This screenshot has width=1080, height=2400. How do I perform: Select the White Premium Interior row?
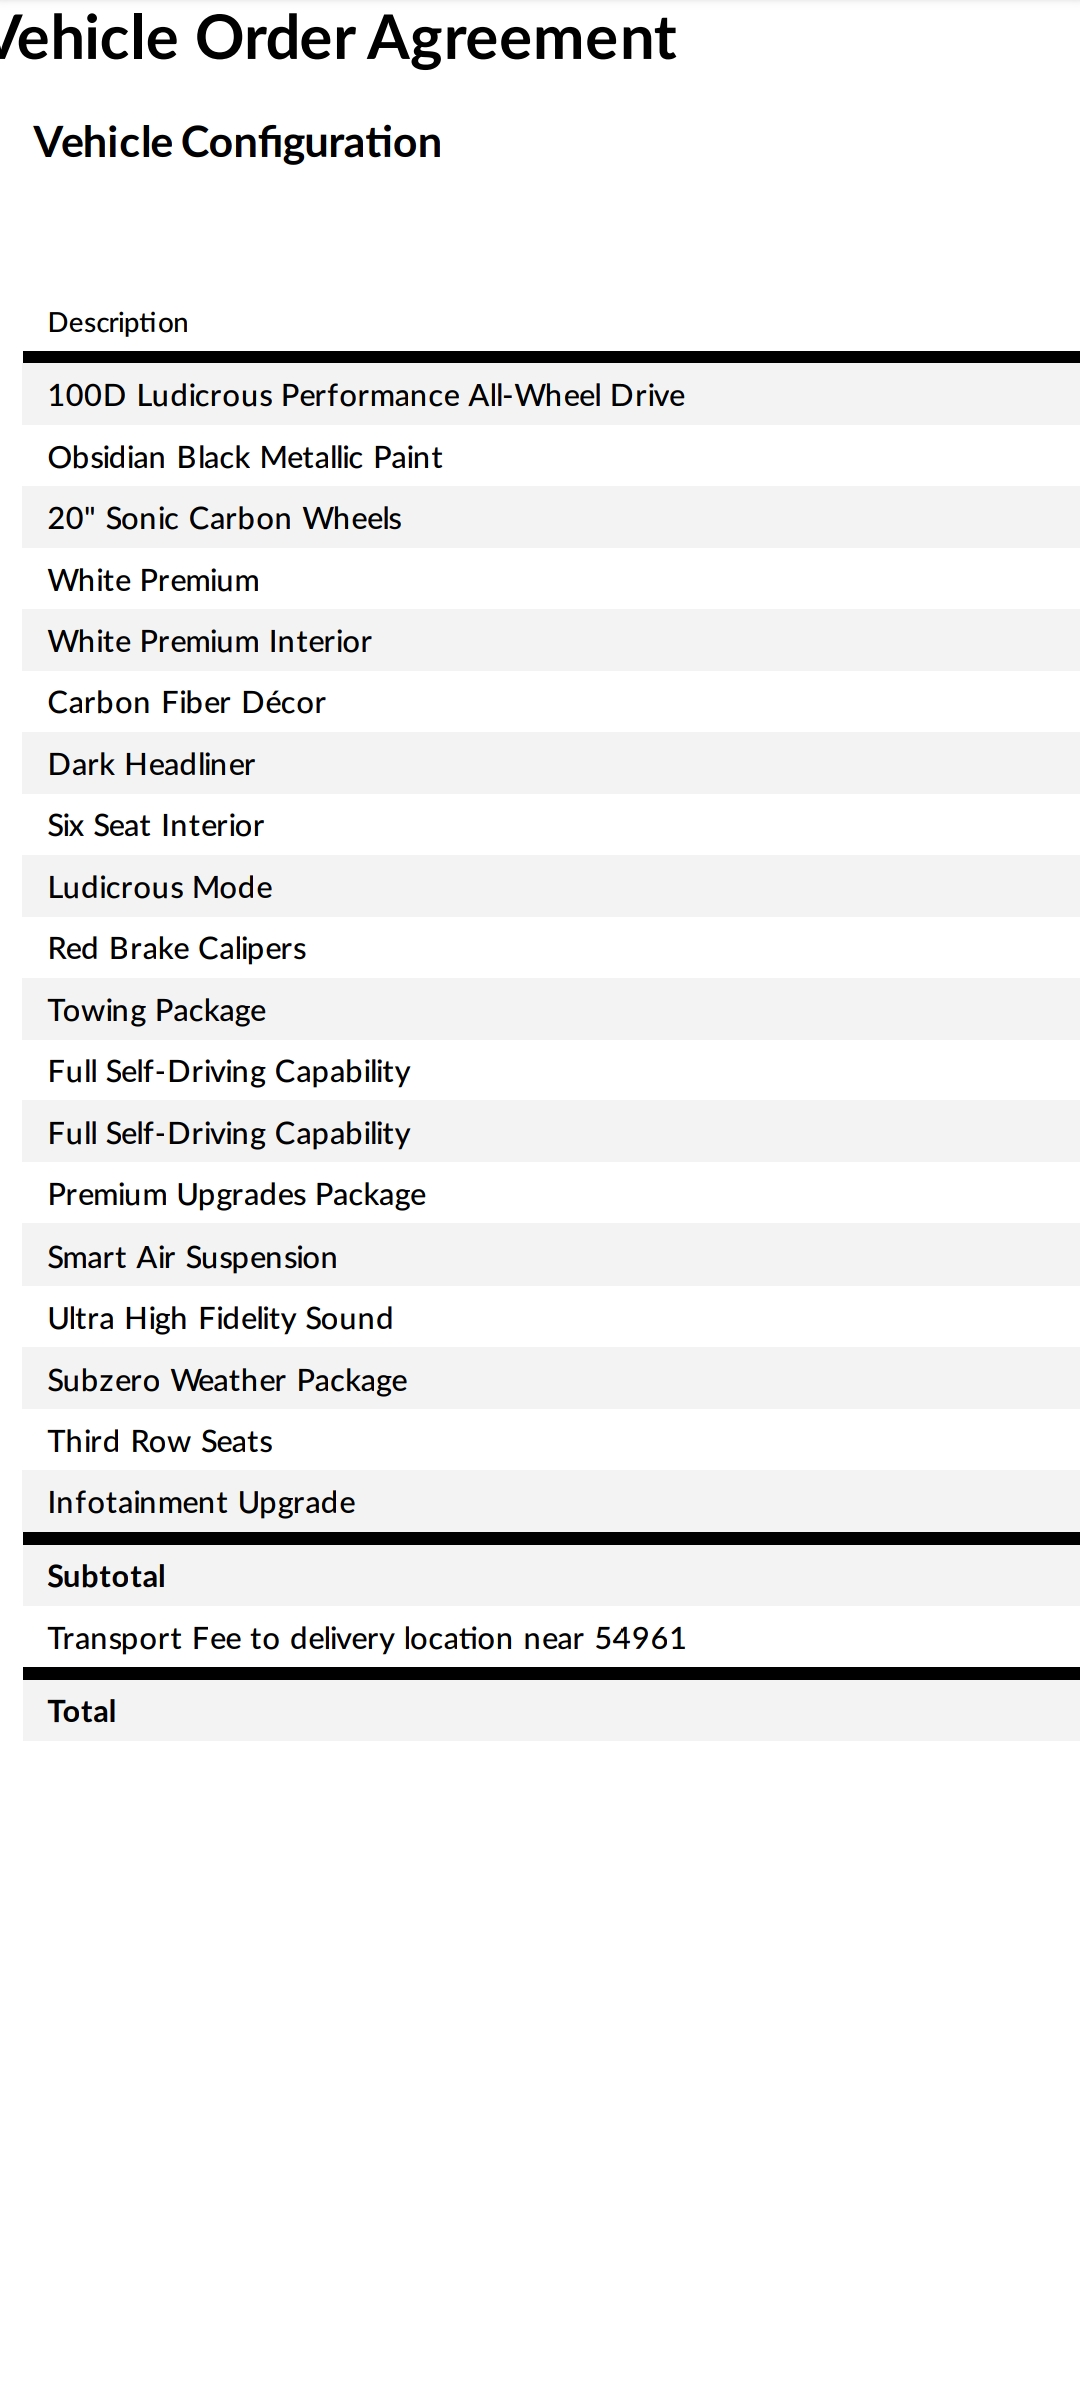[210, 642]
